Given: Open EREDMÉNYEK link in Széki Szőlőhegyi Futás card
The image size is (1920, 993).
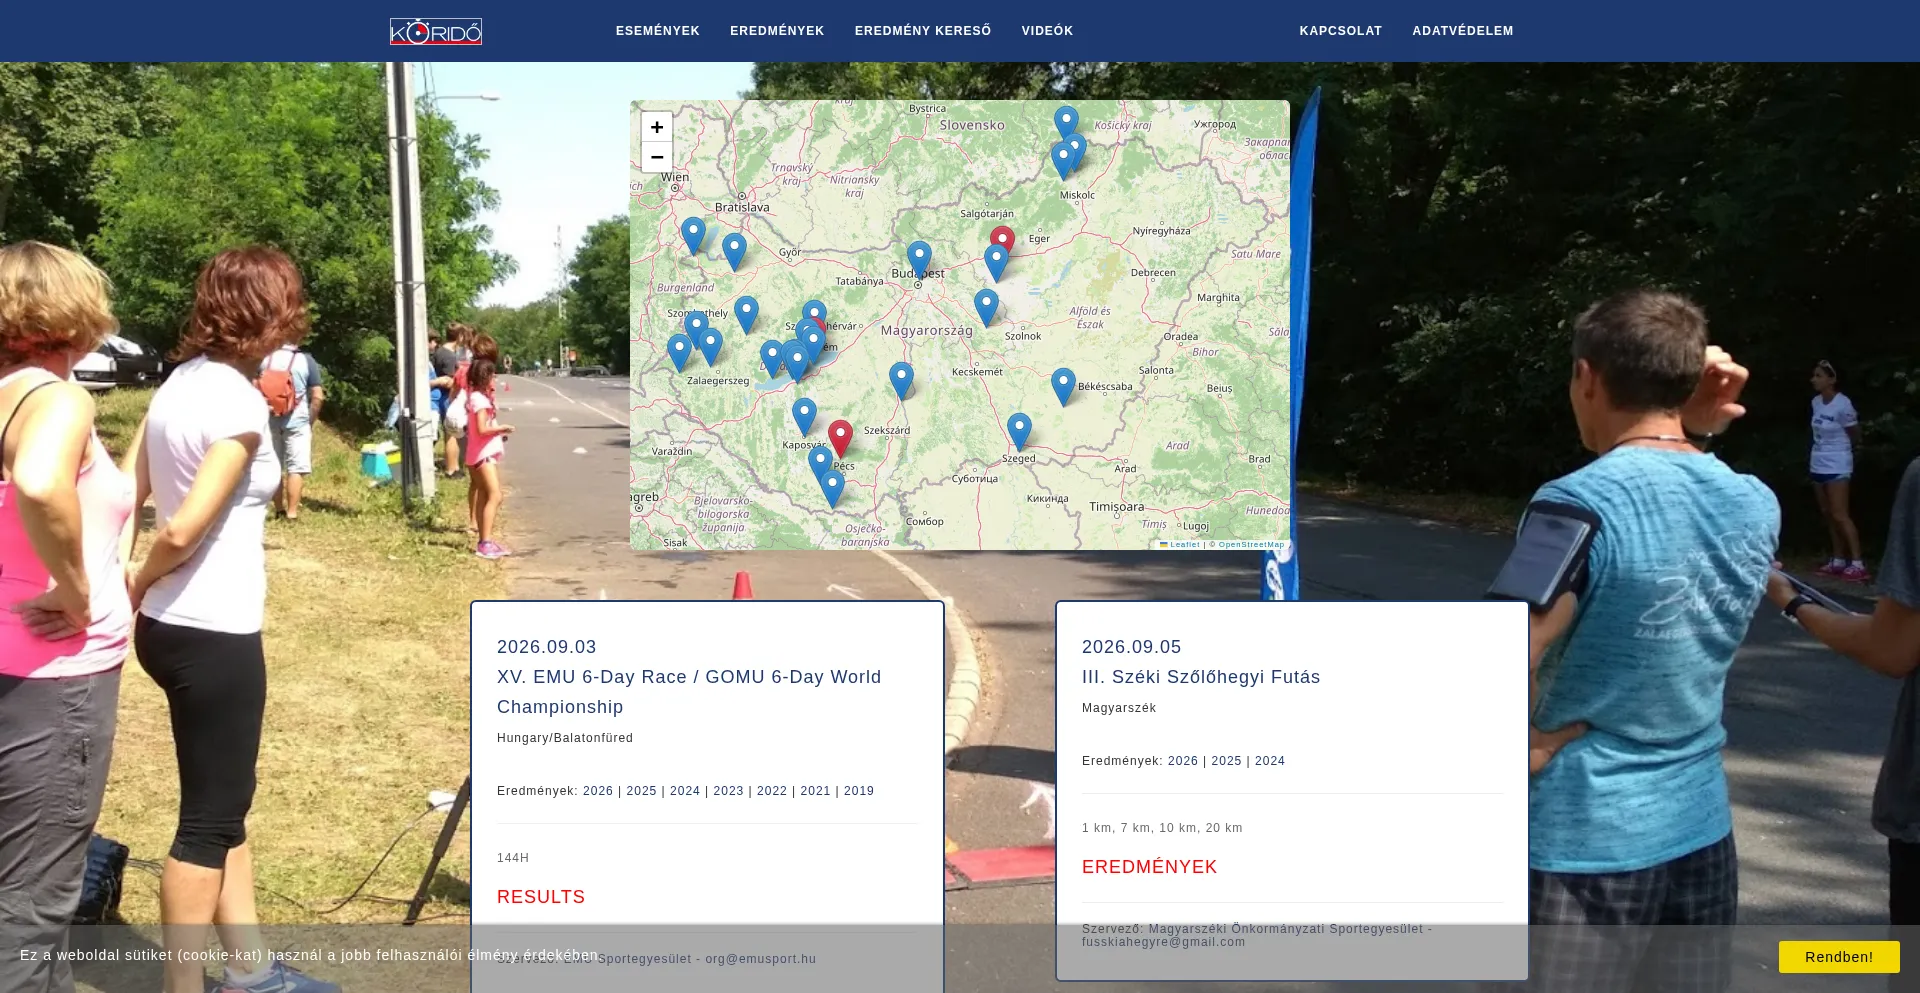Looking at the screenshot, I should pyautogui.click(x=1150, y=867).
